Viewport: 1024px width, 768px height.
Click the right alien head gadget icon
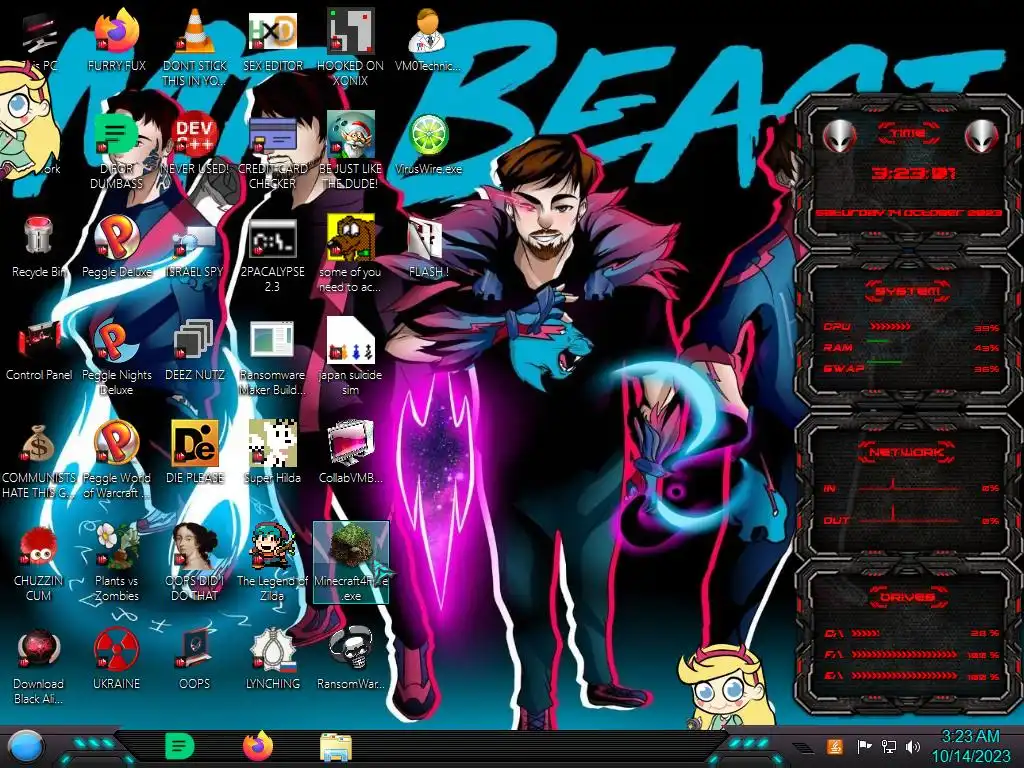(982, 136)
